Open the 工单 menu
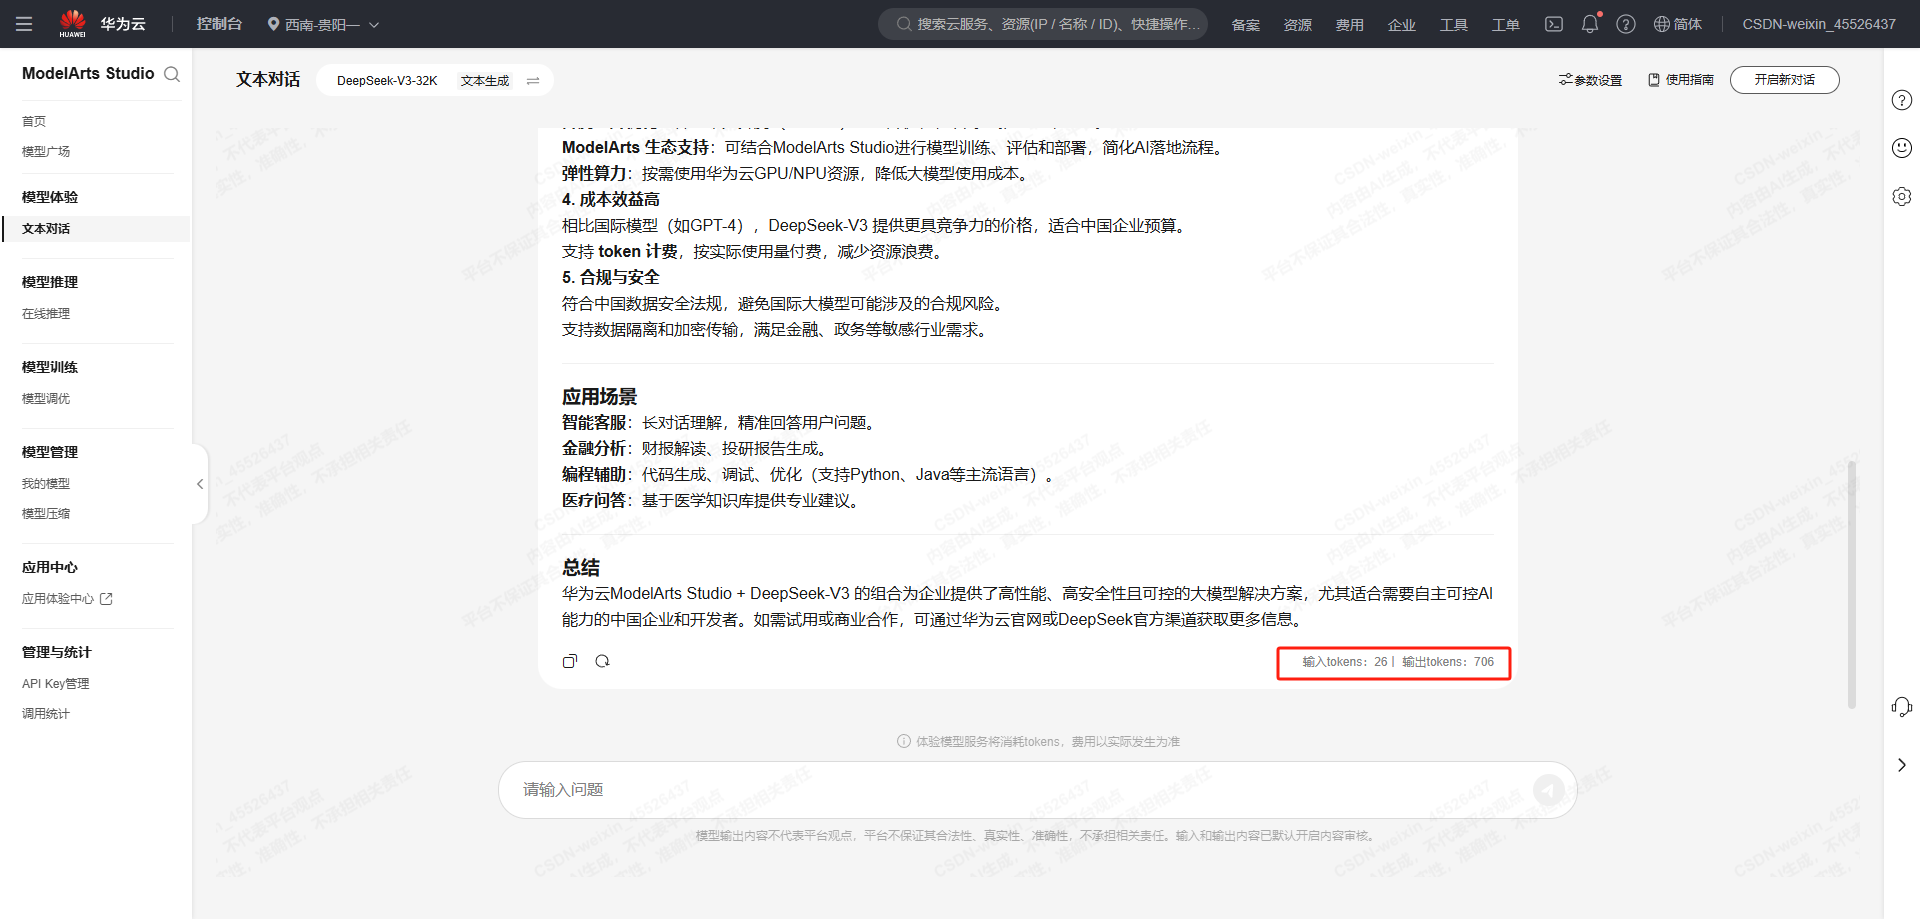The height and width of the screenshot is (919, 1920). [1506, 24]
